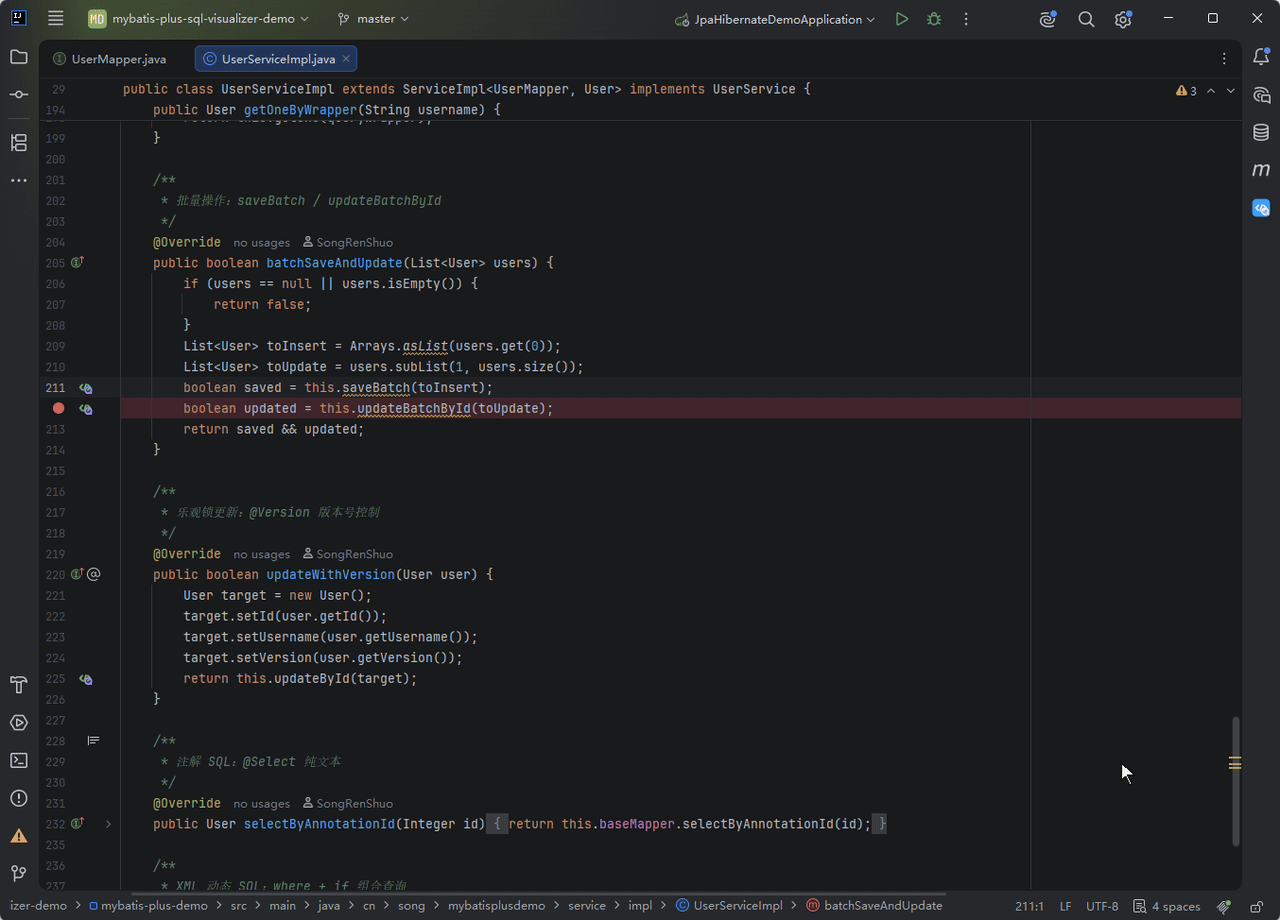The height and width of the screenshot is (920, 1280).
Task: Select UserServiceImpl in the breadcrumb bar
Action: tap(729, 906)
